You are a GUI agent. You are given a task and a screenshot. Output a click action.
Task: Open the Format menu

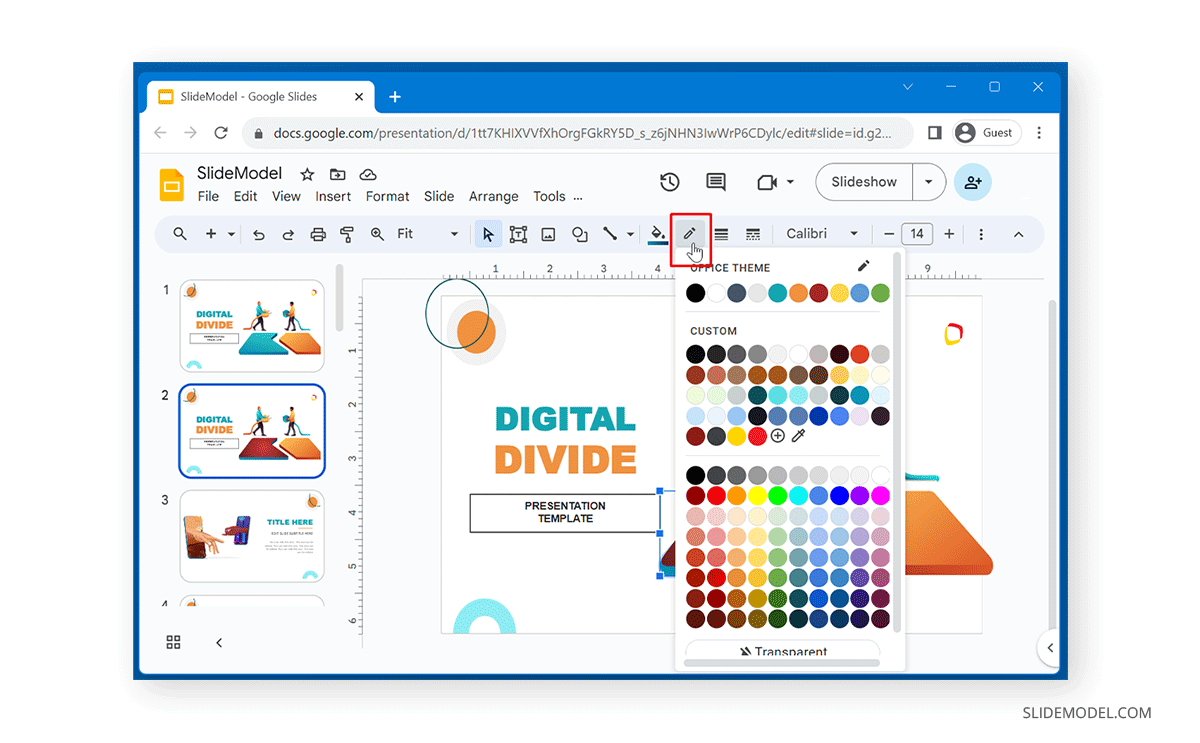(387, 196)
